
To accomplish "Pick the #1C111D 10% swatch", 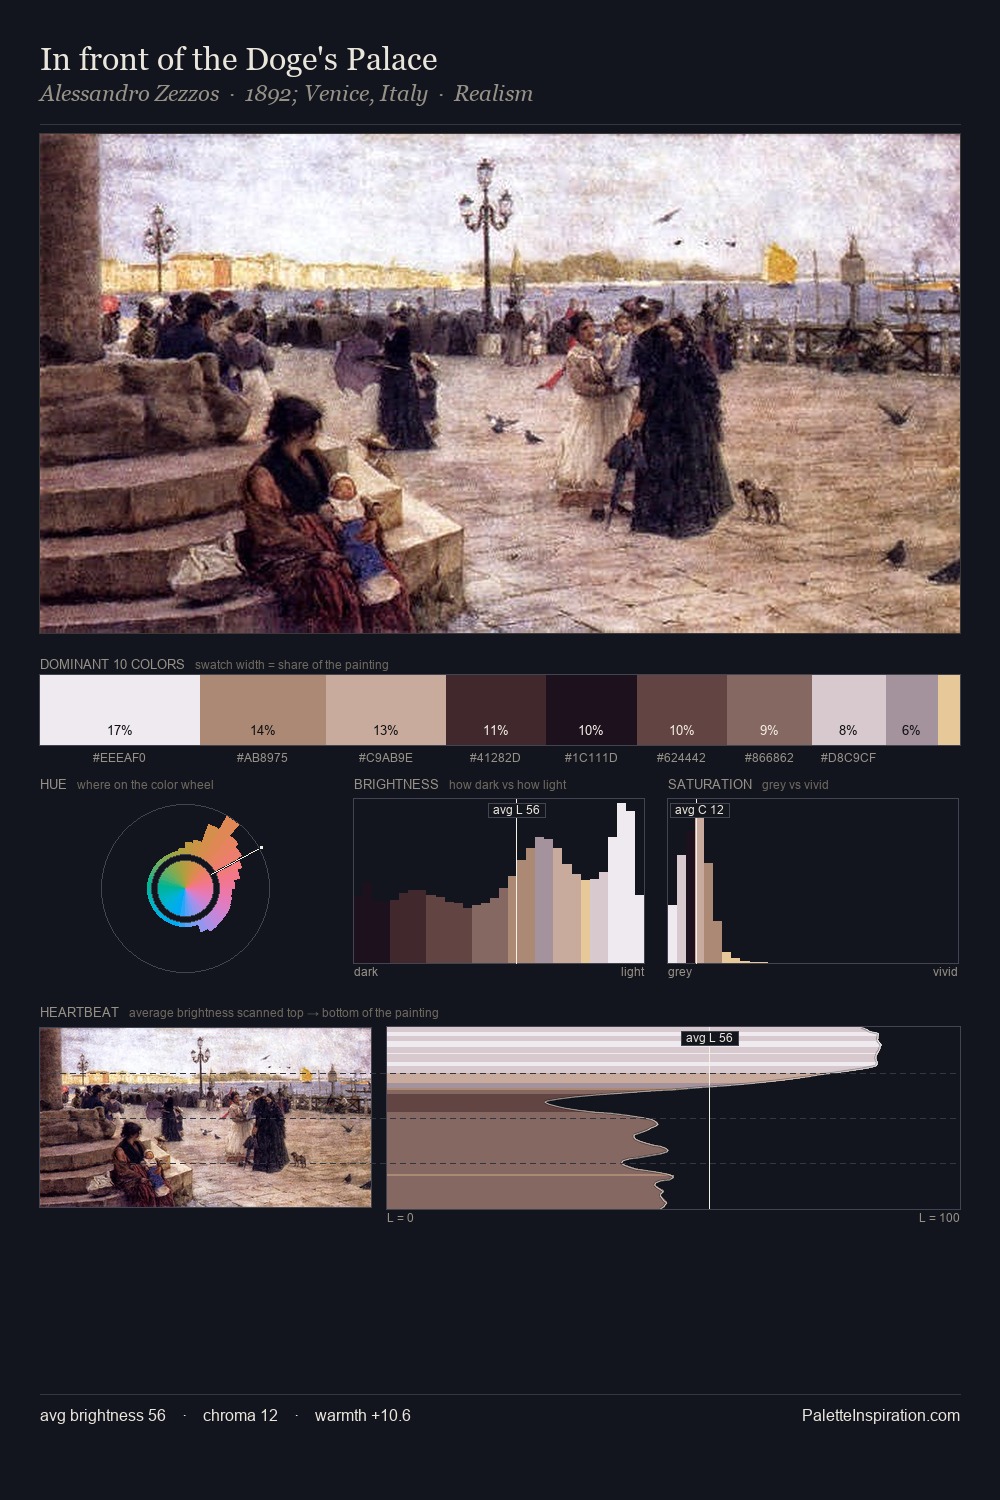I will click(591, 710).
